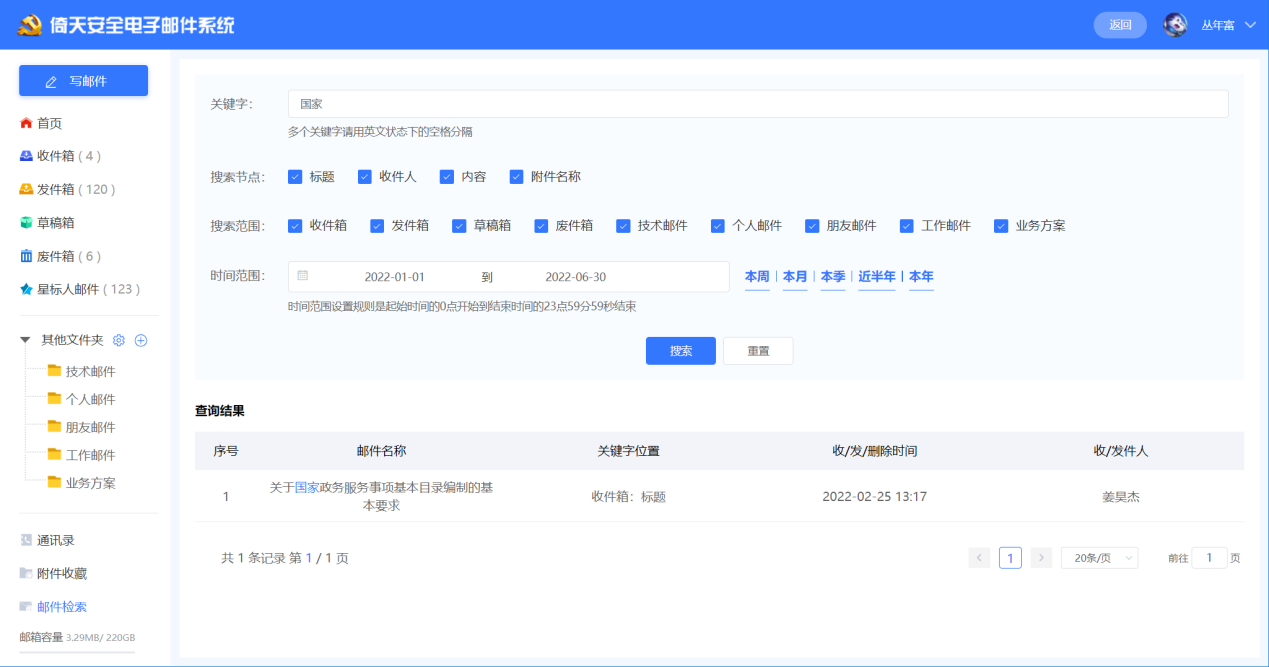Uncheck the 内容 search node checkbox
The image size is (1269, 667).
point(447,177)
